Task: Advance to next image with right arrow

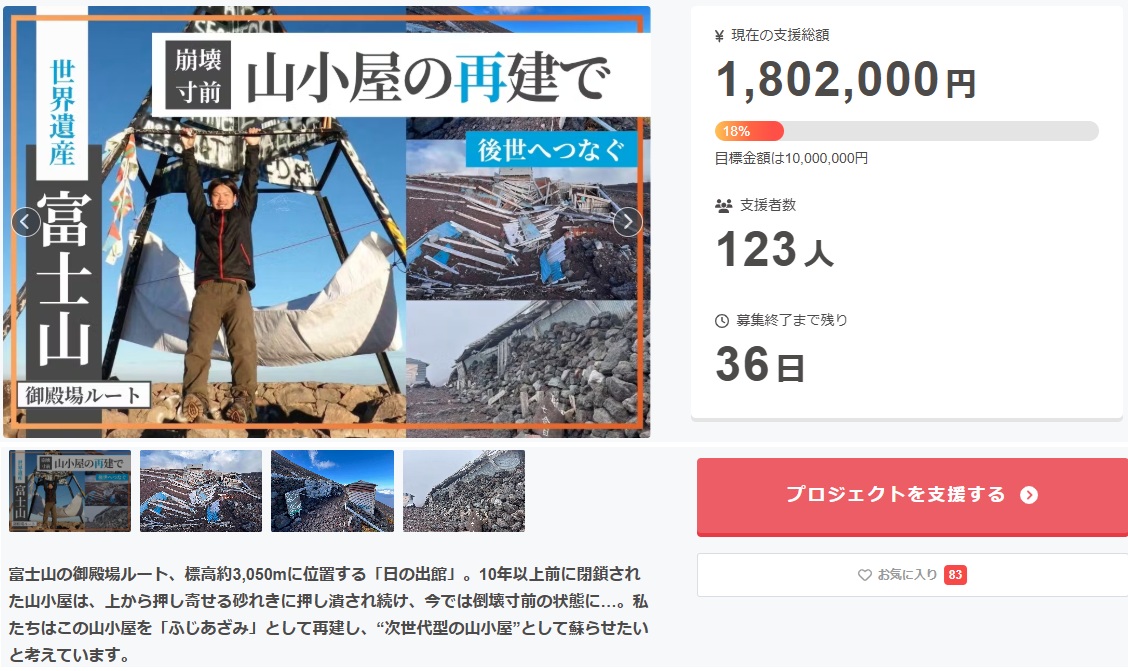Action: pos(627,222)
